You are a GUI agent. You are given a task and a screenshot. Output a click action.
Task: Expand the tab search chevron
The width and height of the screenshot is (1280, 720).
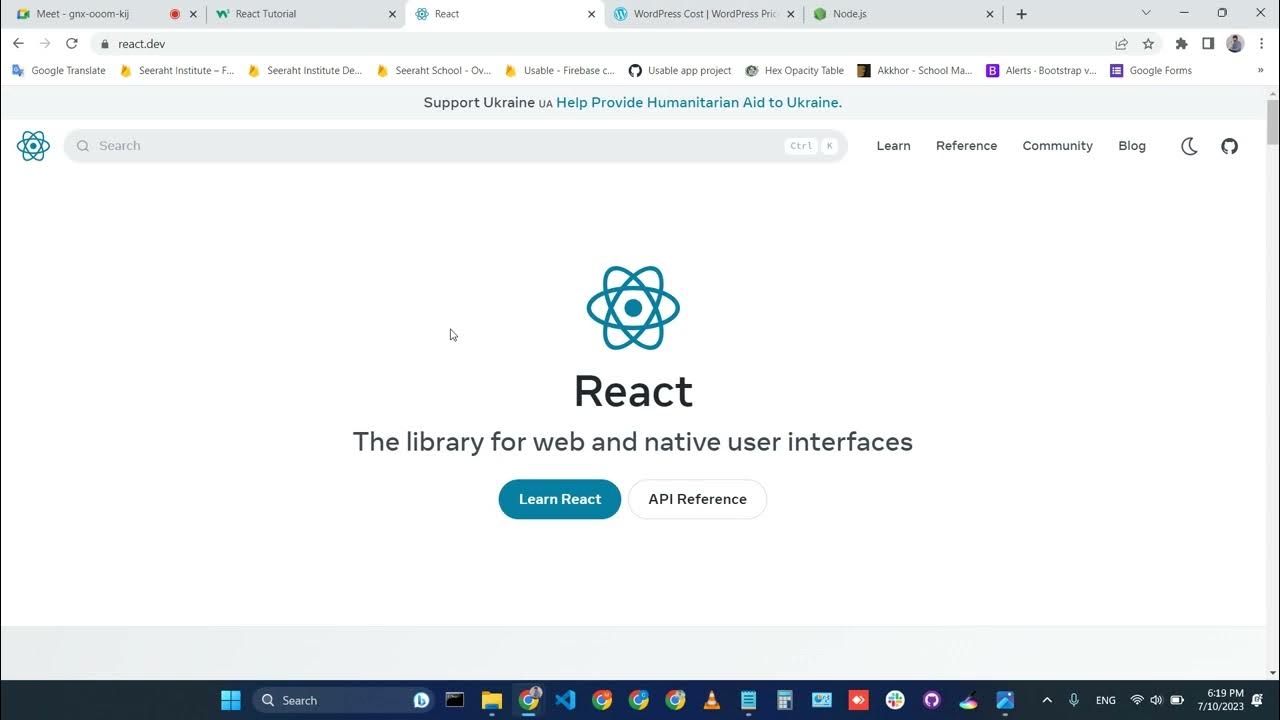point(1146,13)
